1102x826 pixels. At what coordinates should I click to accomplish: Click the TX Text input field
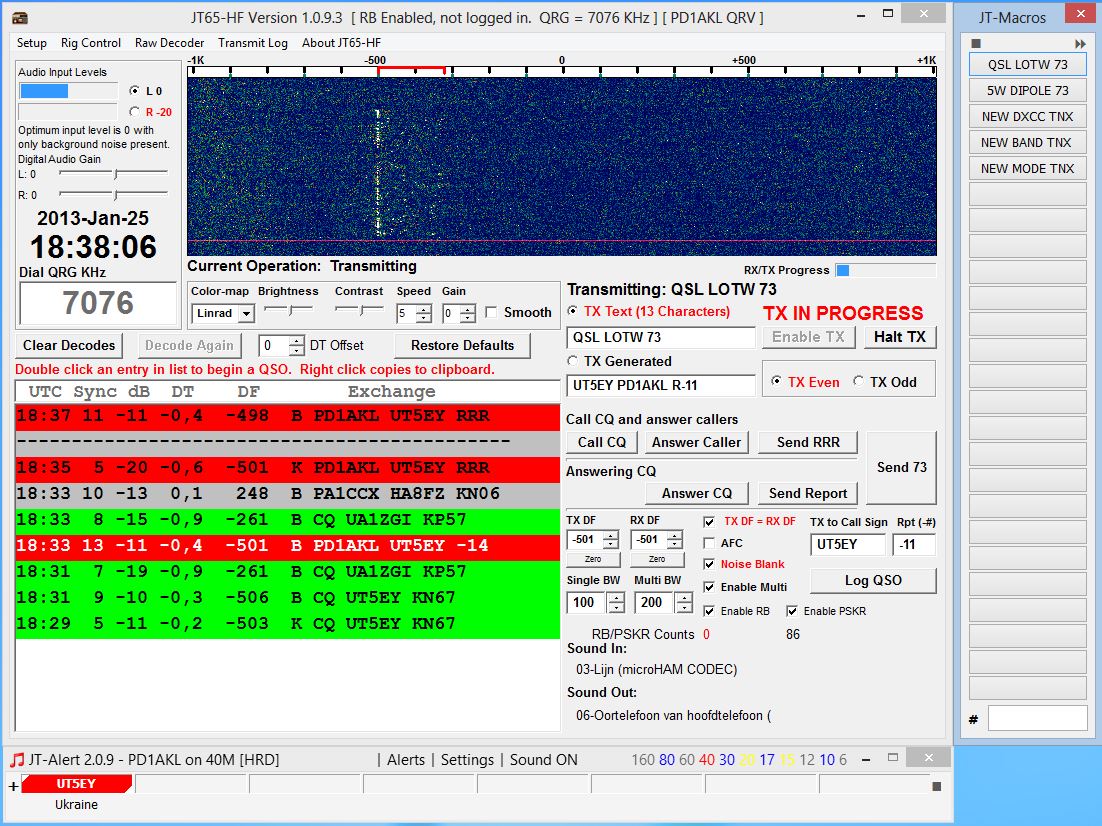(661, 337)
